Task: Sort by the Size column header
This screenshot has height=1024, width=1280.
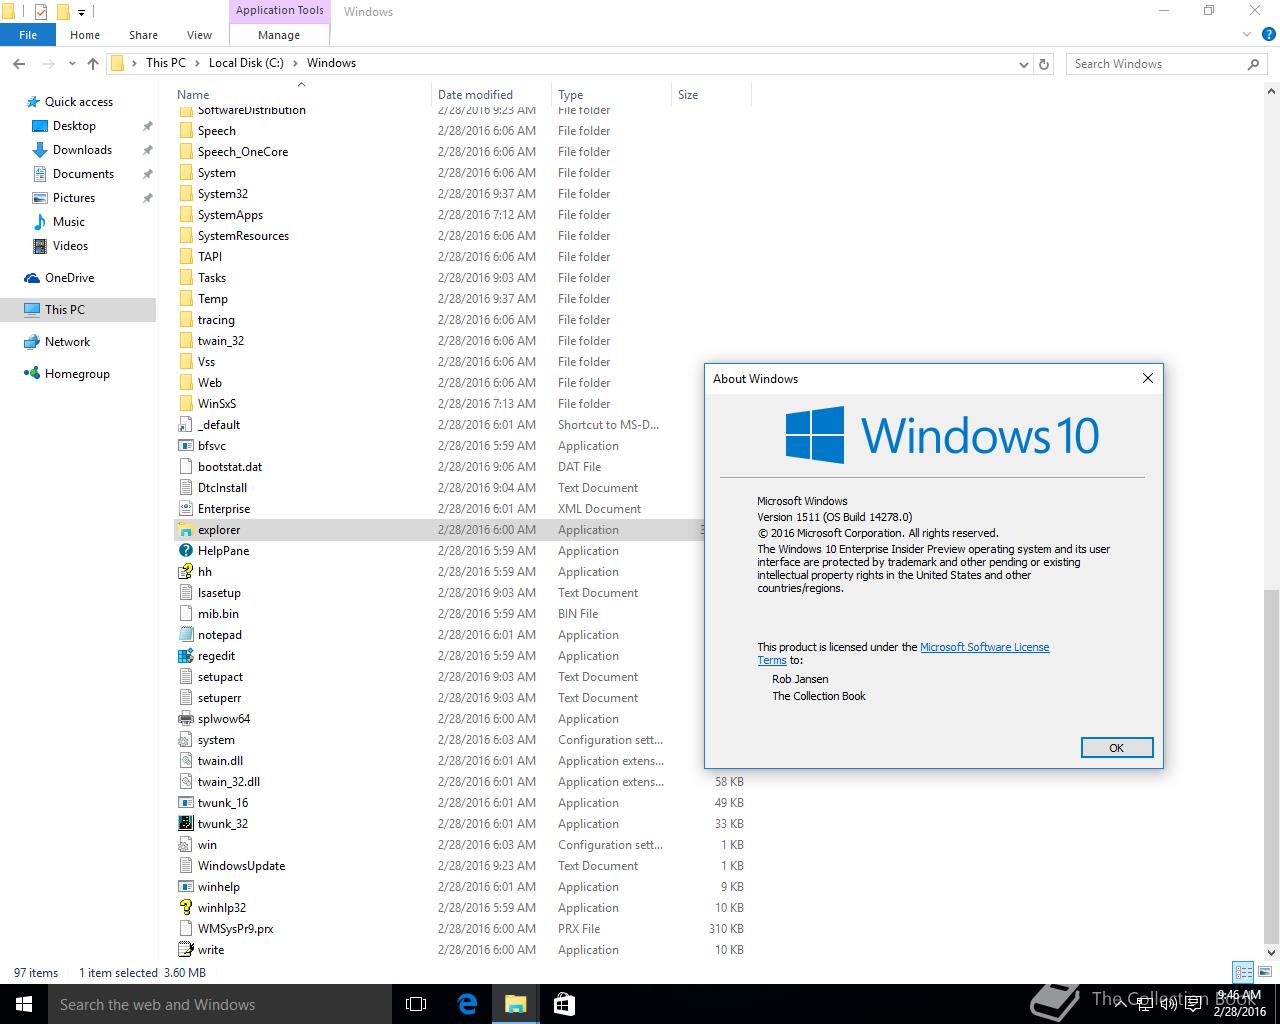Action: (711, 95)
